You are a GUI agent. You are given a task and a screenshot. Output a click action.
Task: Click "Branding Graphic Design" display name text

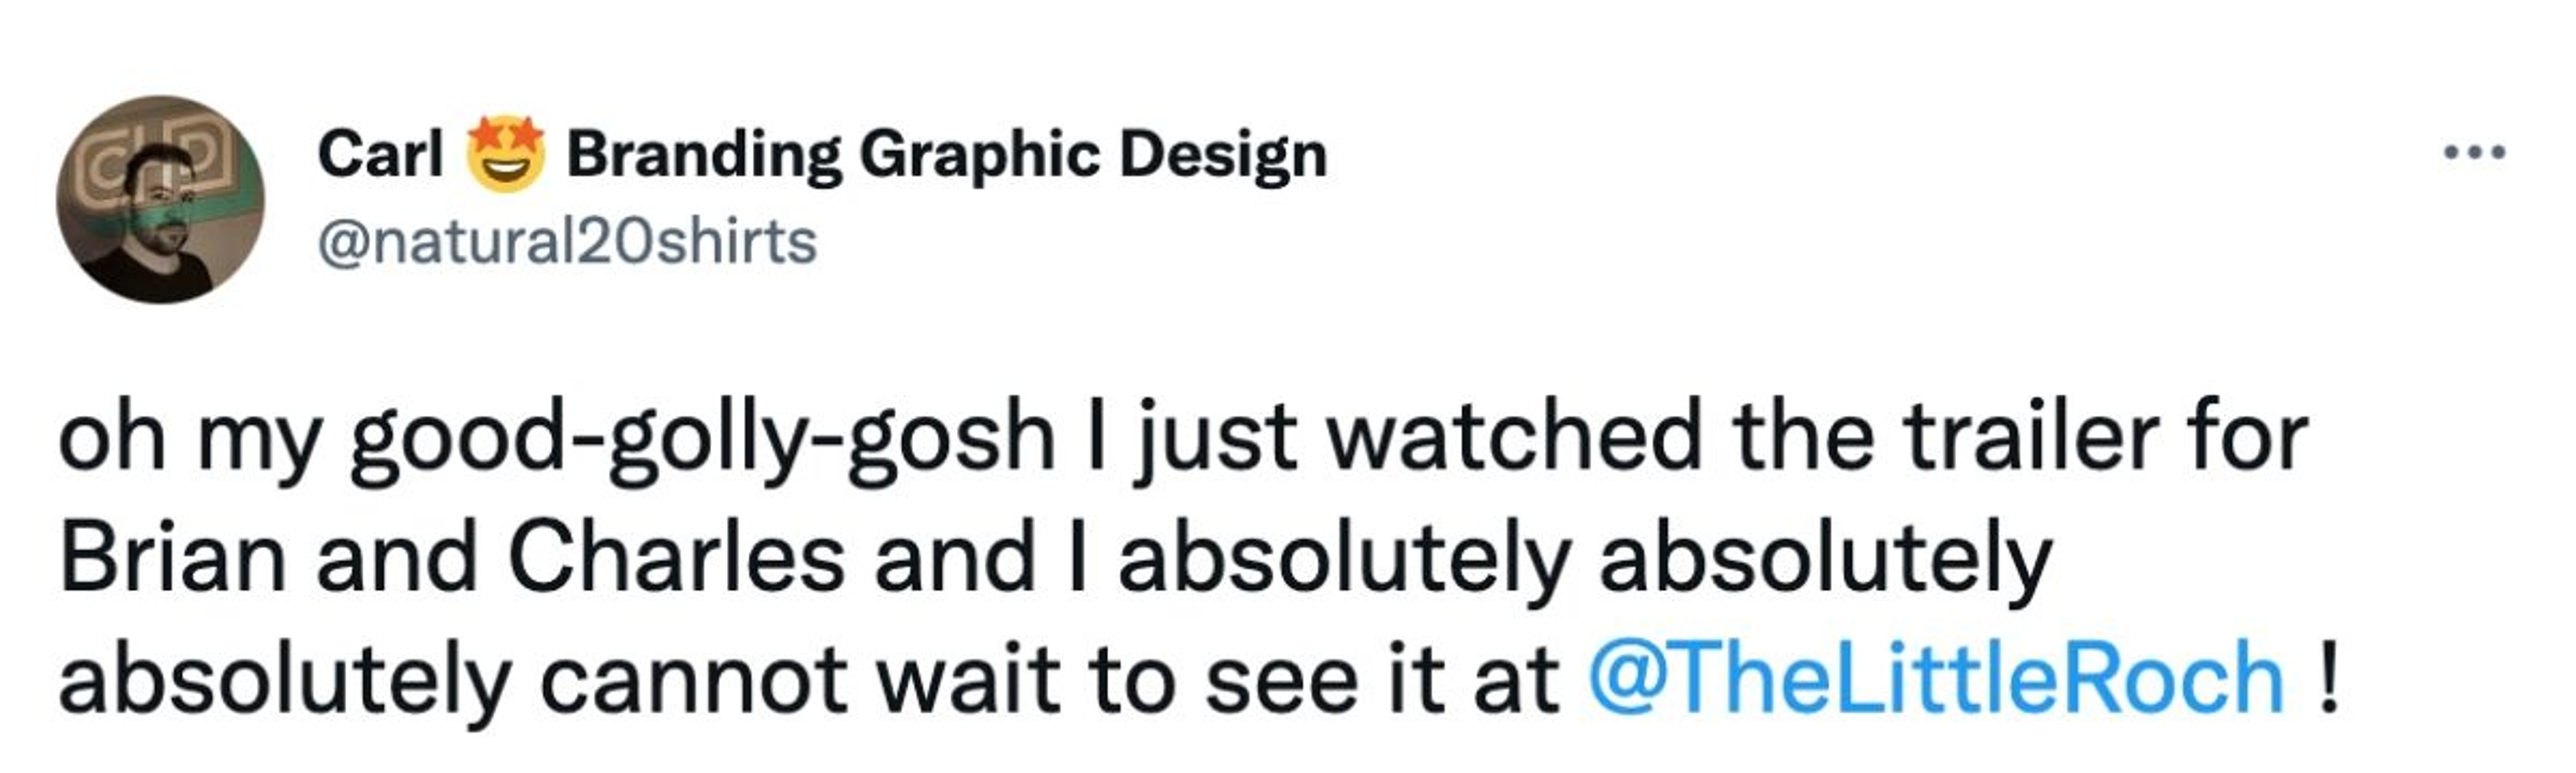point(946,155)
